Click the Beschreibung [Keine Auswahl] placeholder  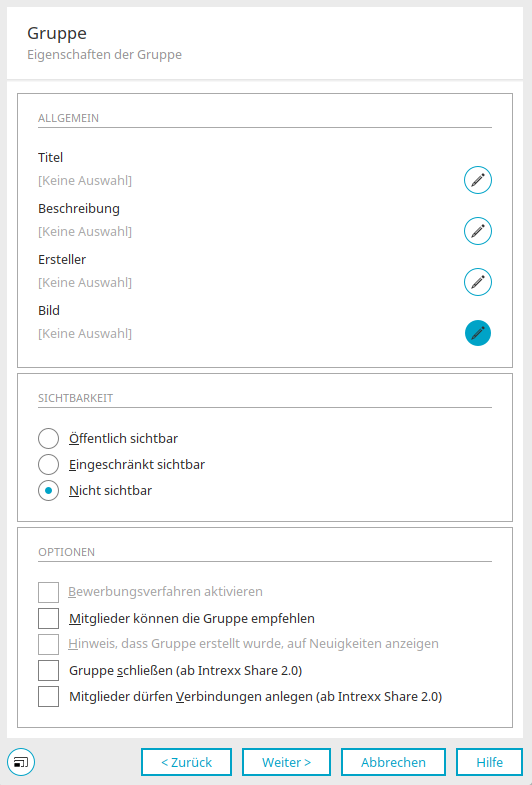click(85, 231)
